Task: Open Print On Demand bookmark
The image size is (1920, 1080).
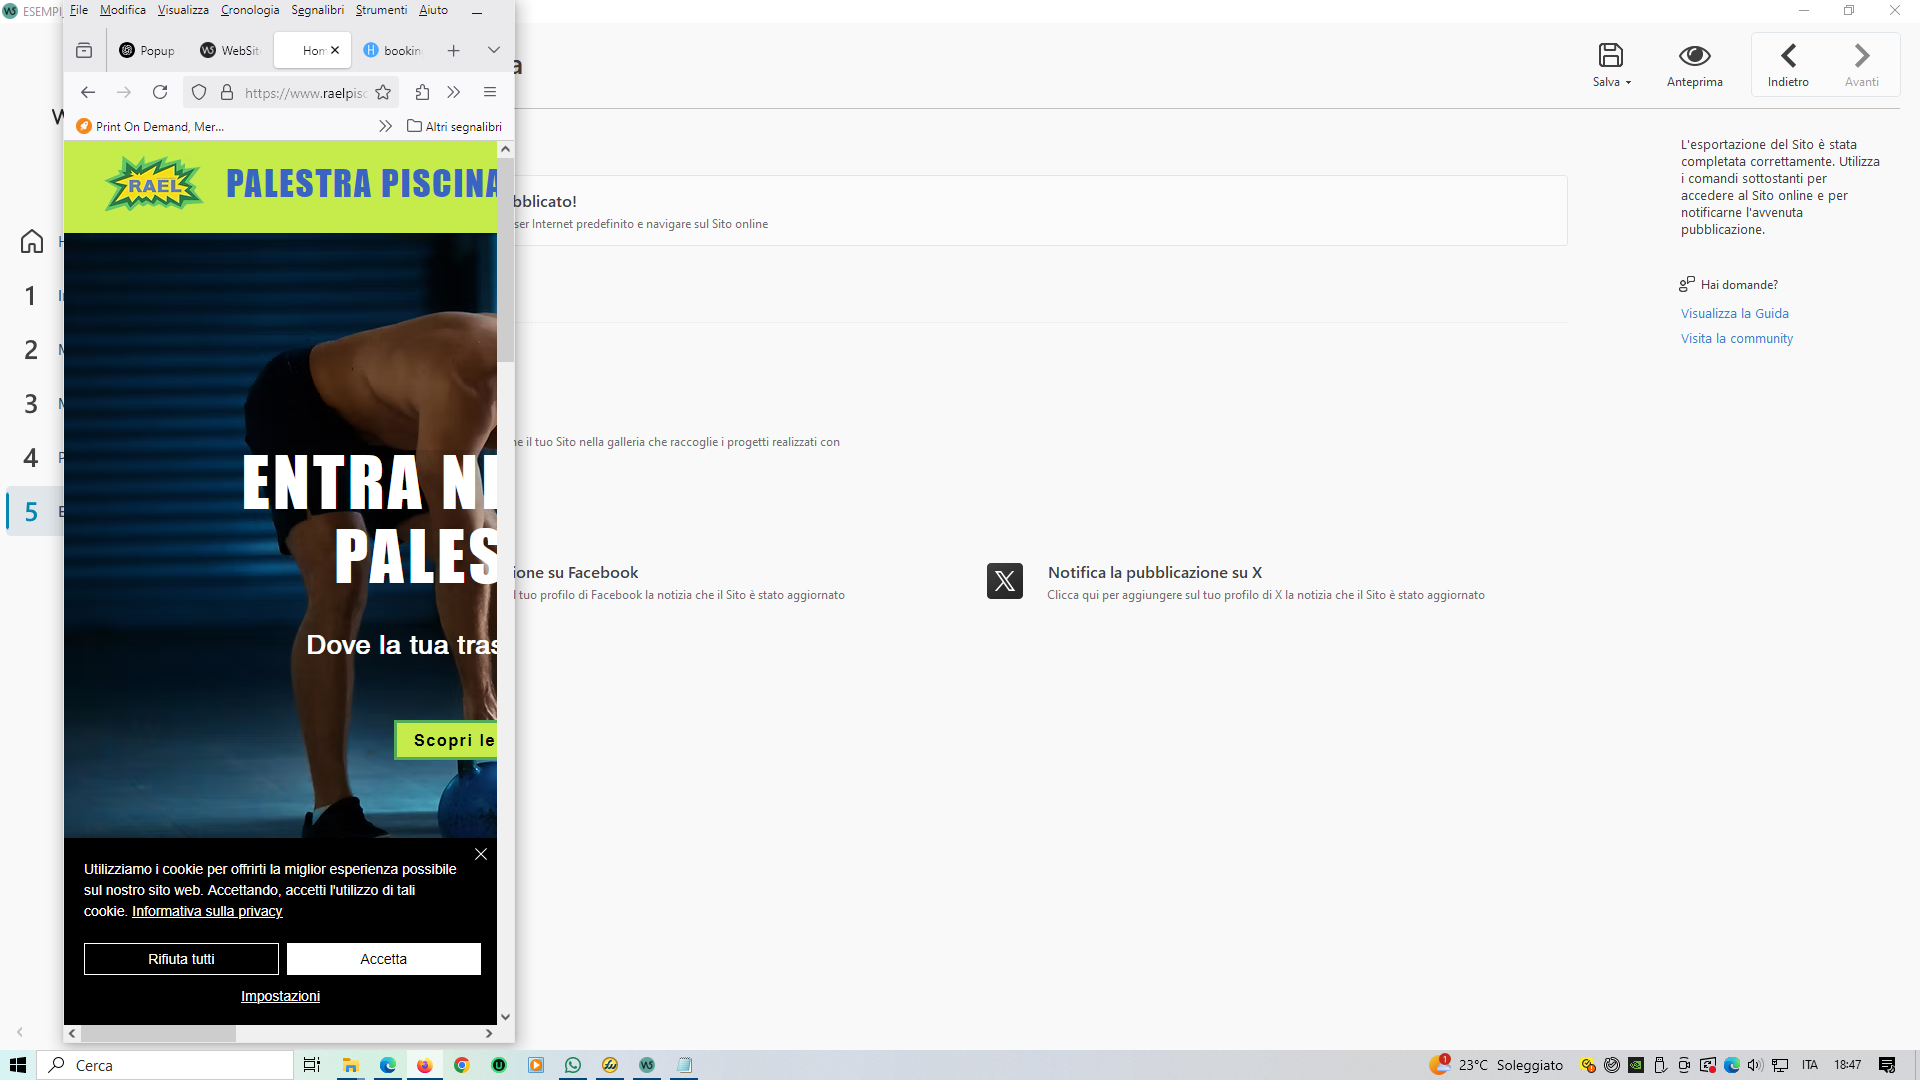Action: point(151,127)
